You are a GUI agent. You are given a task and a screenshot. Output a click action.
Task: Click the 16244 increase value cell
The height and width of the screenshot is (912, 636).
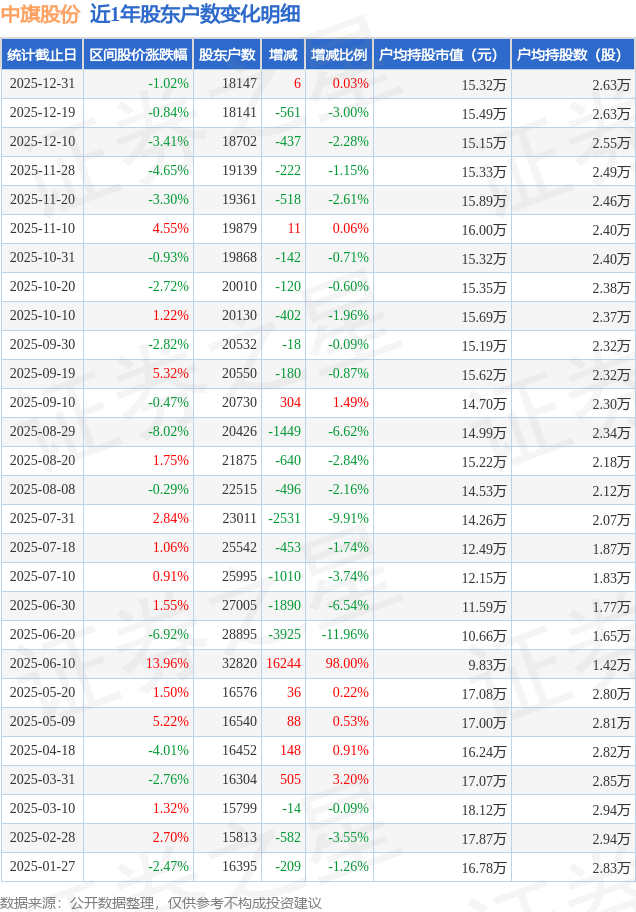click(x=283, y=664)
